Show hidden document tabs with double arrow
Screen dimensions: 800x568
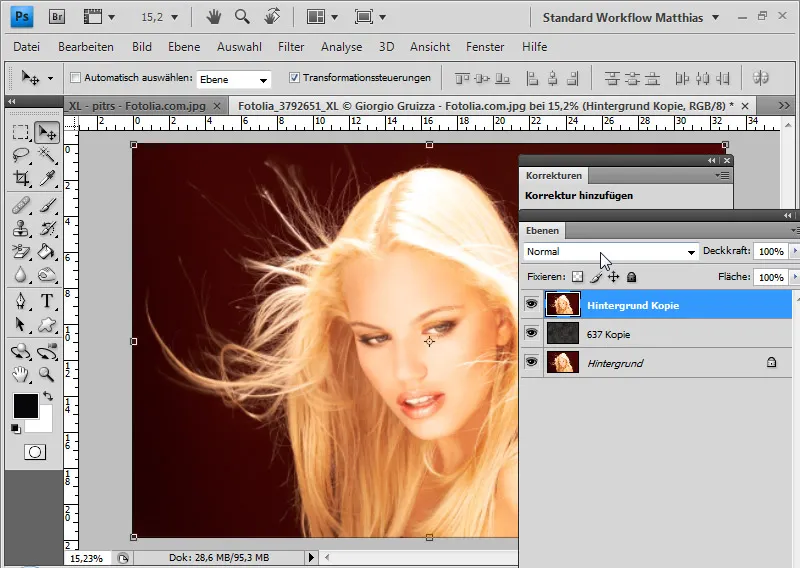click(x=784, y=106)
